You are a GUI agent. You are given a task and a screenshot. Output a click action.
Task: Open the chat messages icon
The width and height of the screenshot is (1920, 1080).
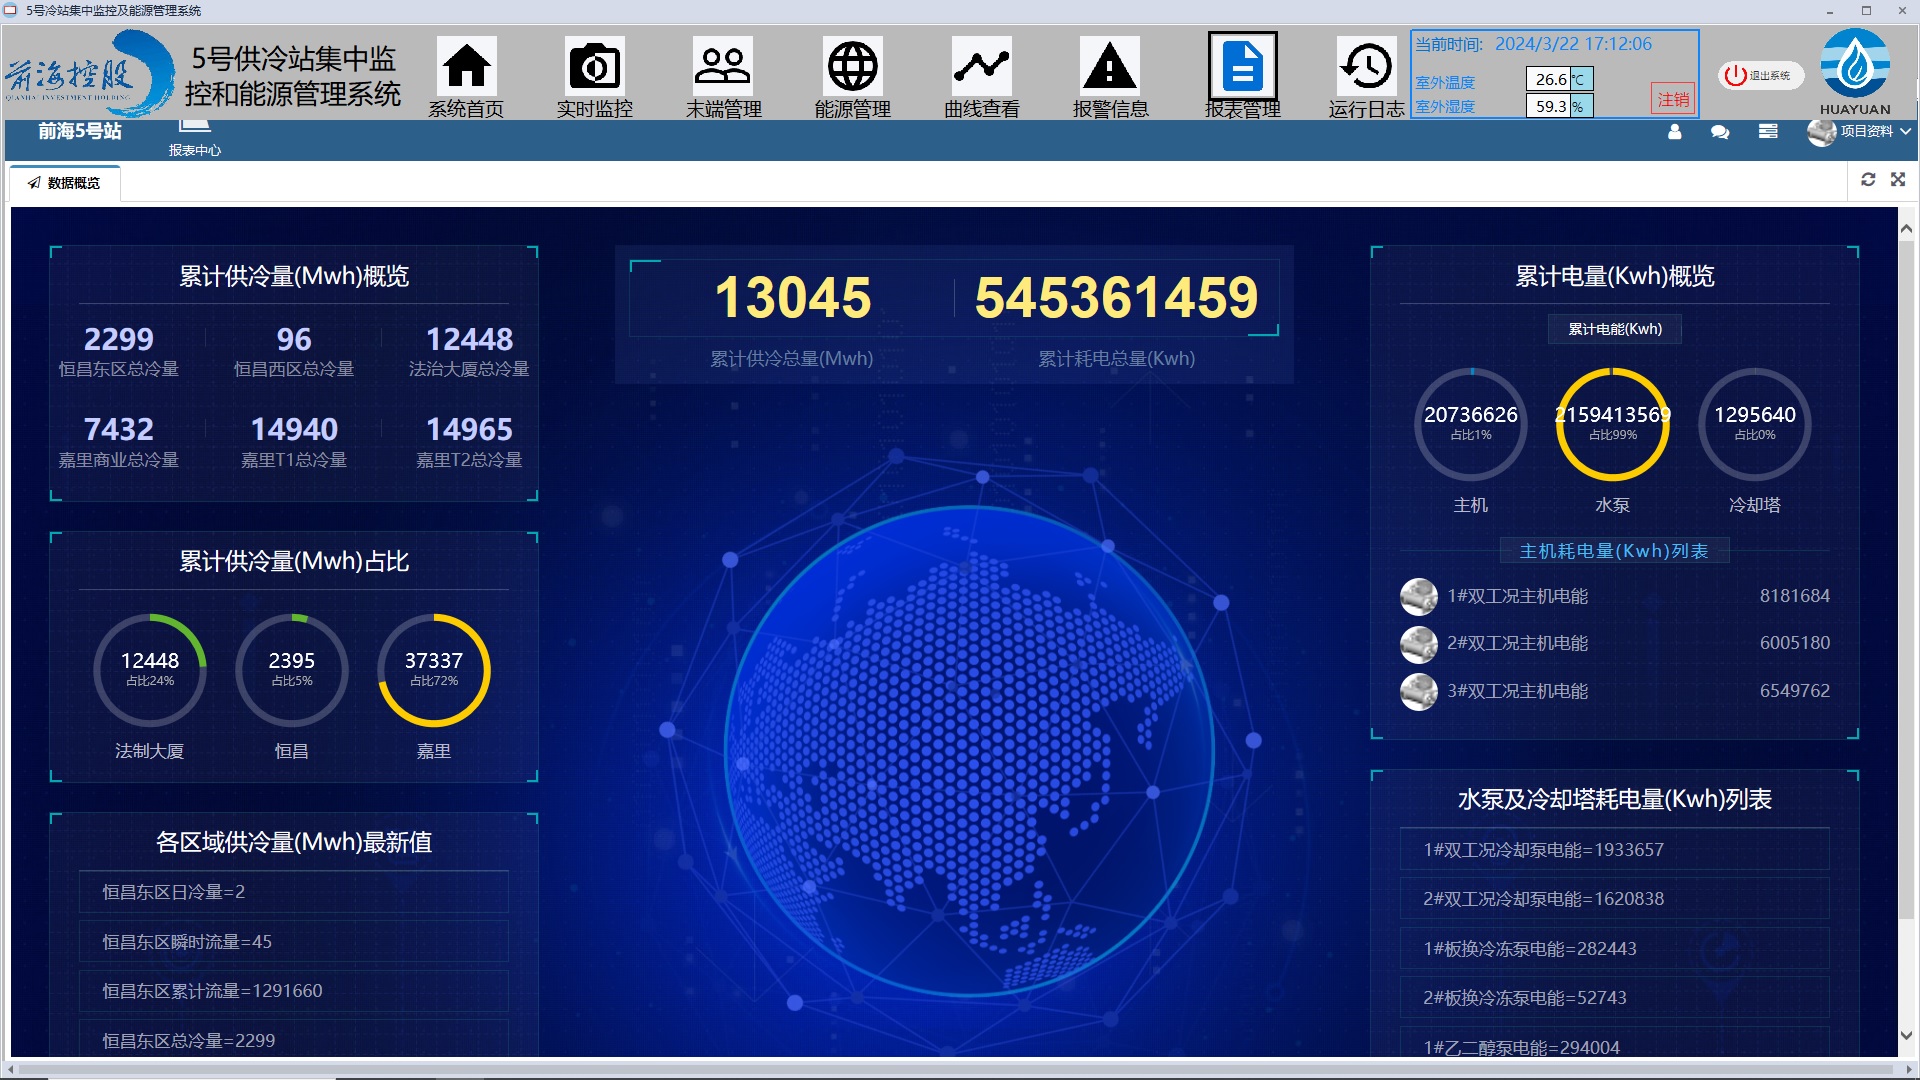(1720, 132)
